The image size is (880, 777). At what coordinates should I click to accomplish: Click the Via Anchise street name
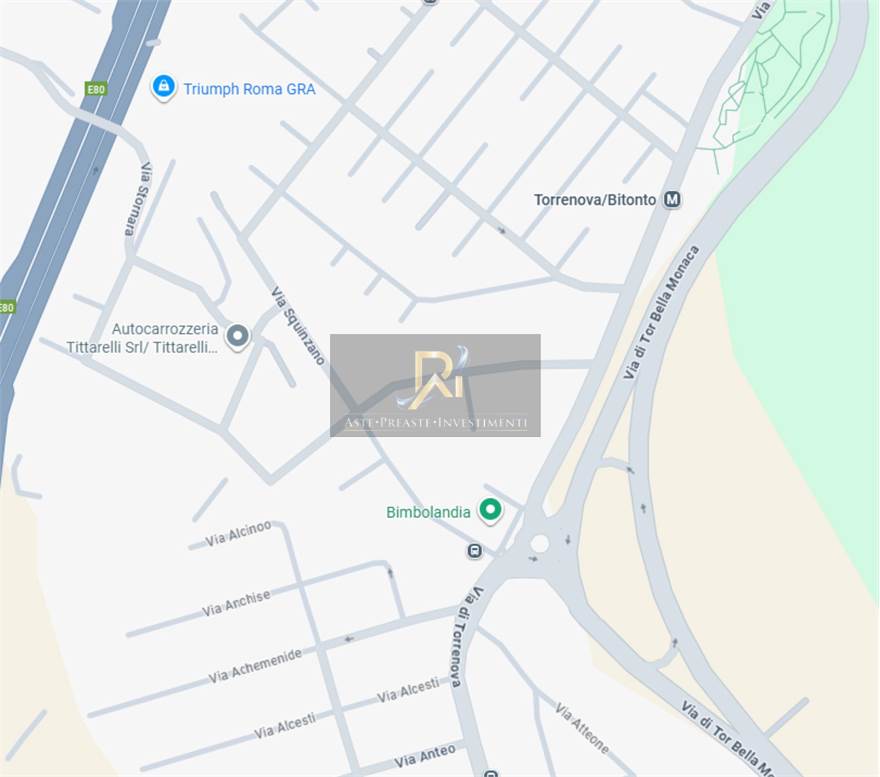(x=236, y=603)
